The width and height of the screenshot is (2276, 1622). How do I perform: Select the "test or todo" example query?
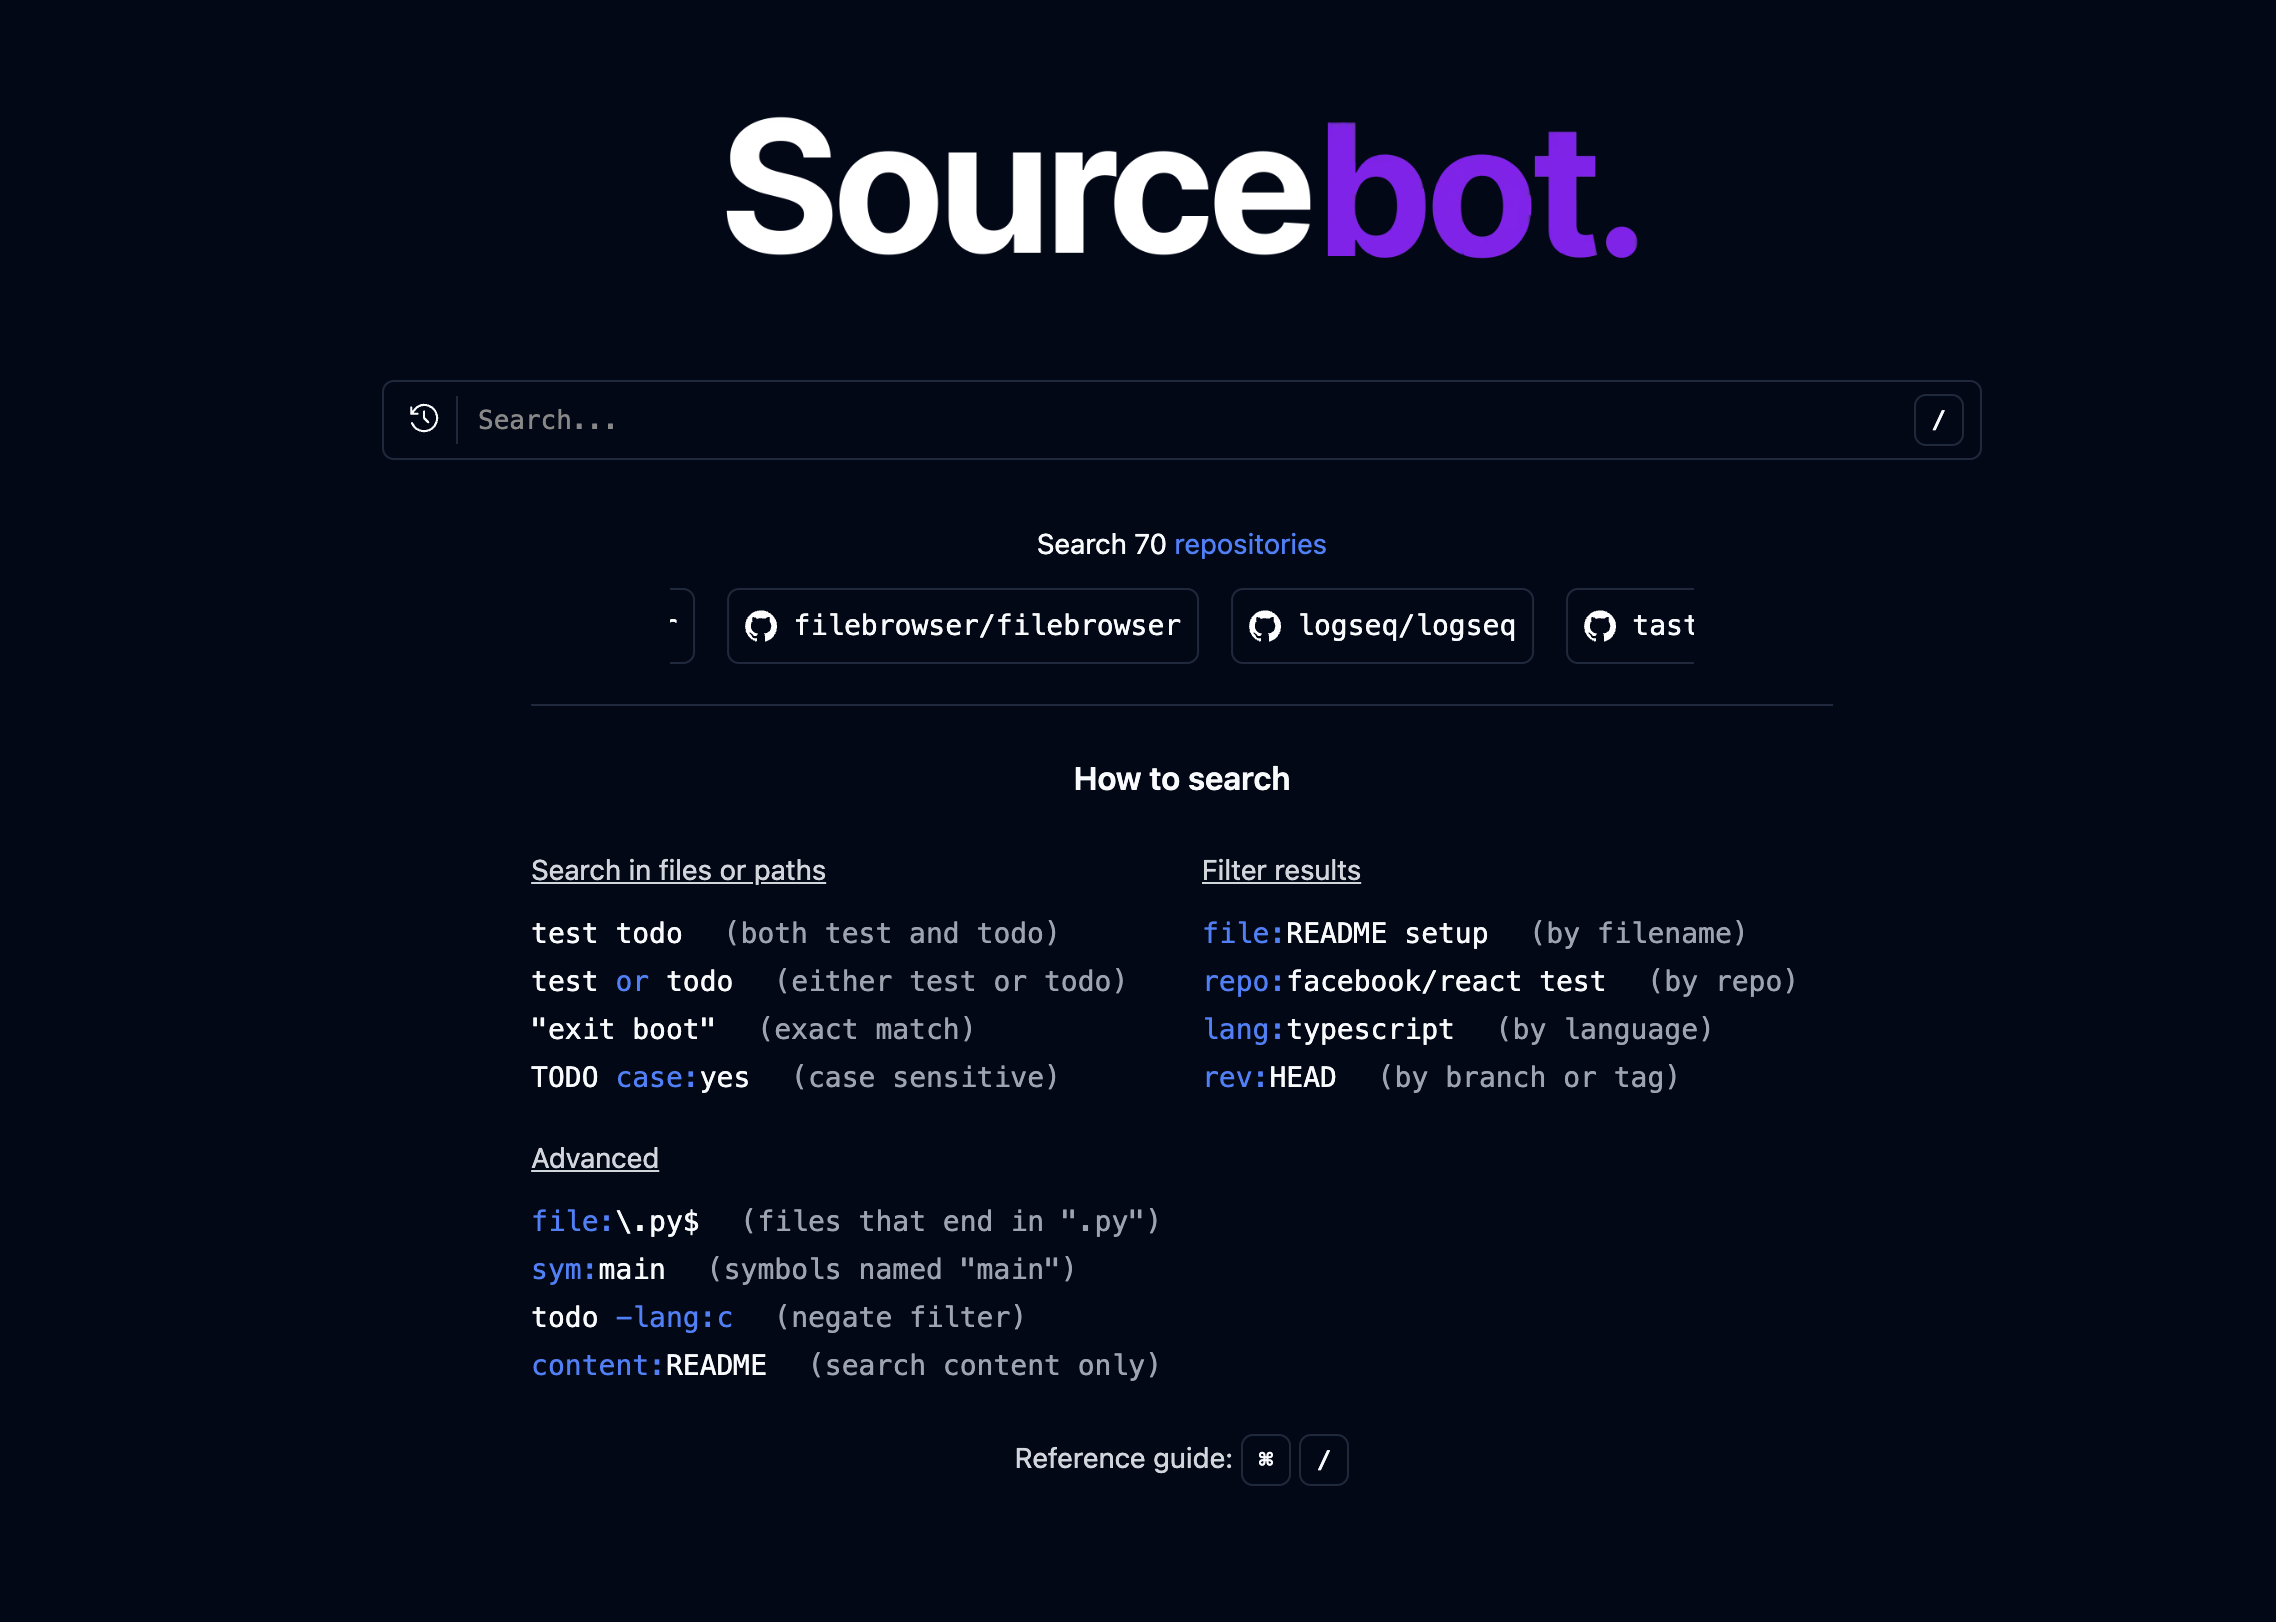(x=632, y=981)
